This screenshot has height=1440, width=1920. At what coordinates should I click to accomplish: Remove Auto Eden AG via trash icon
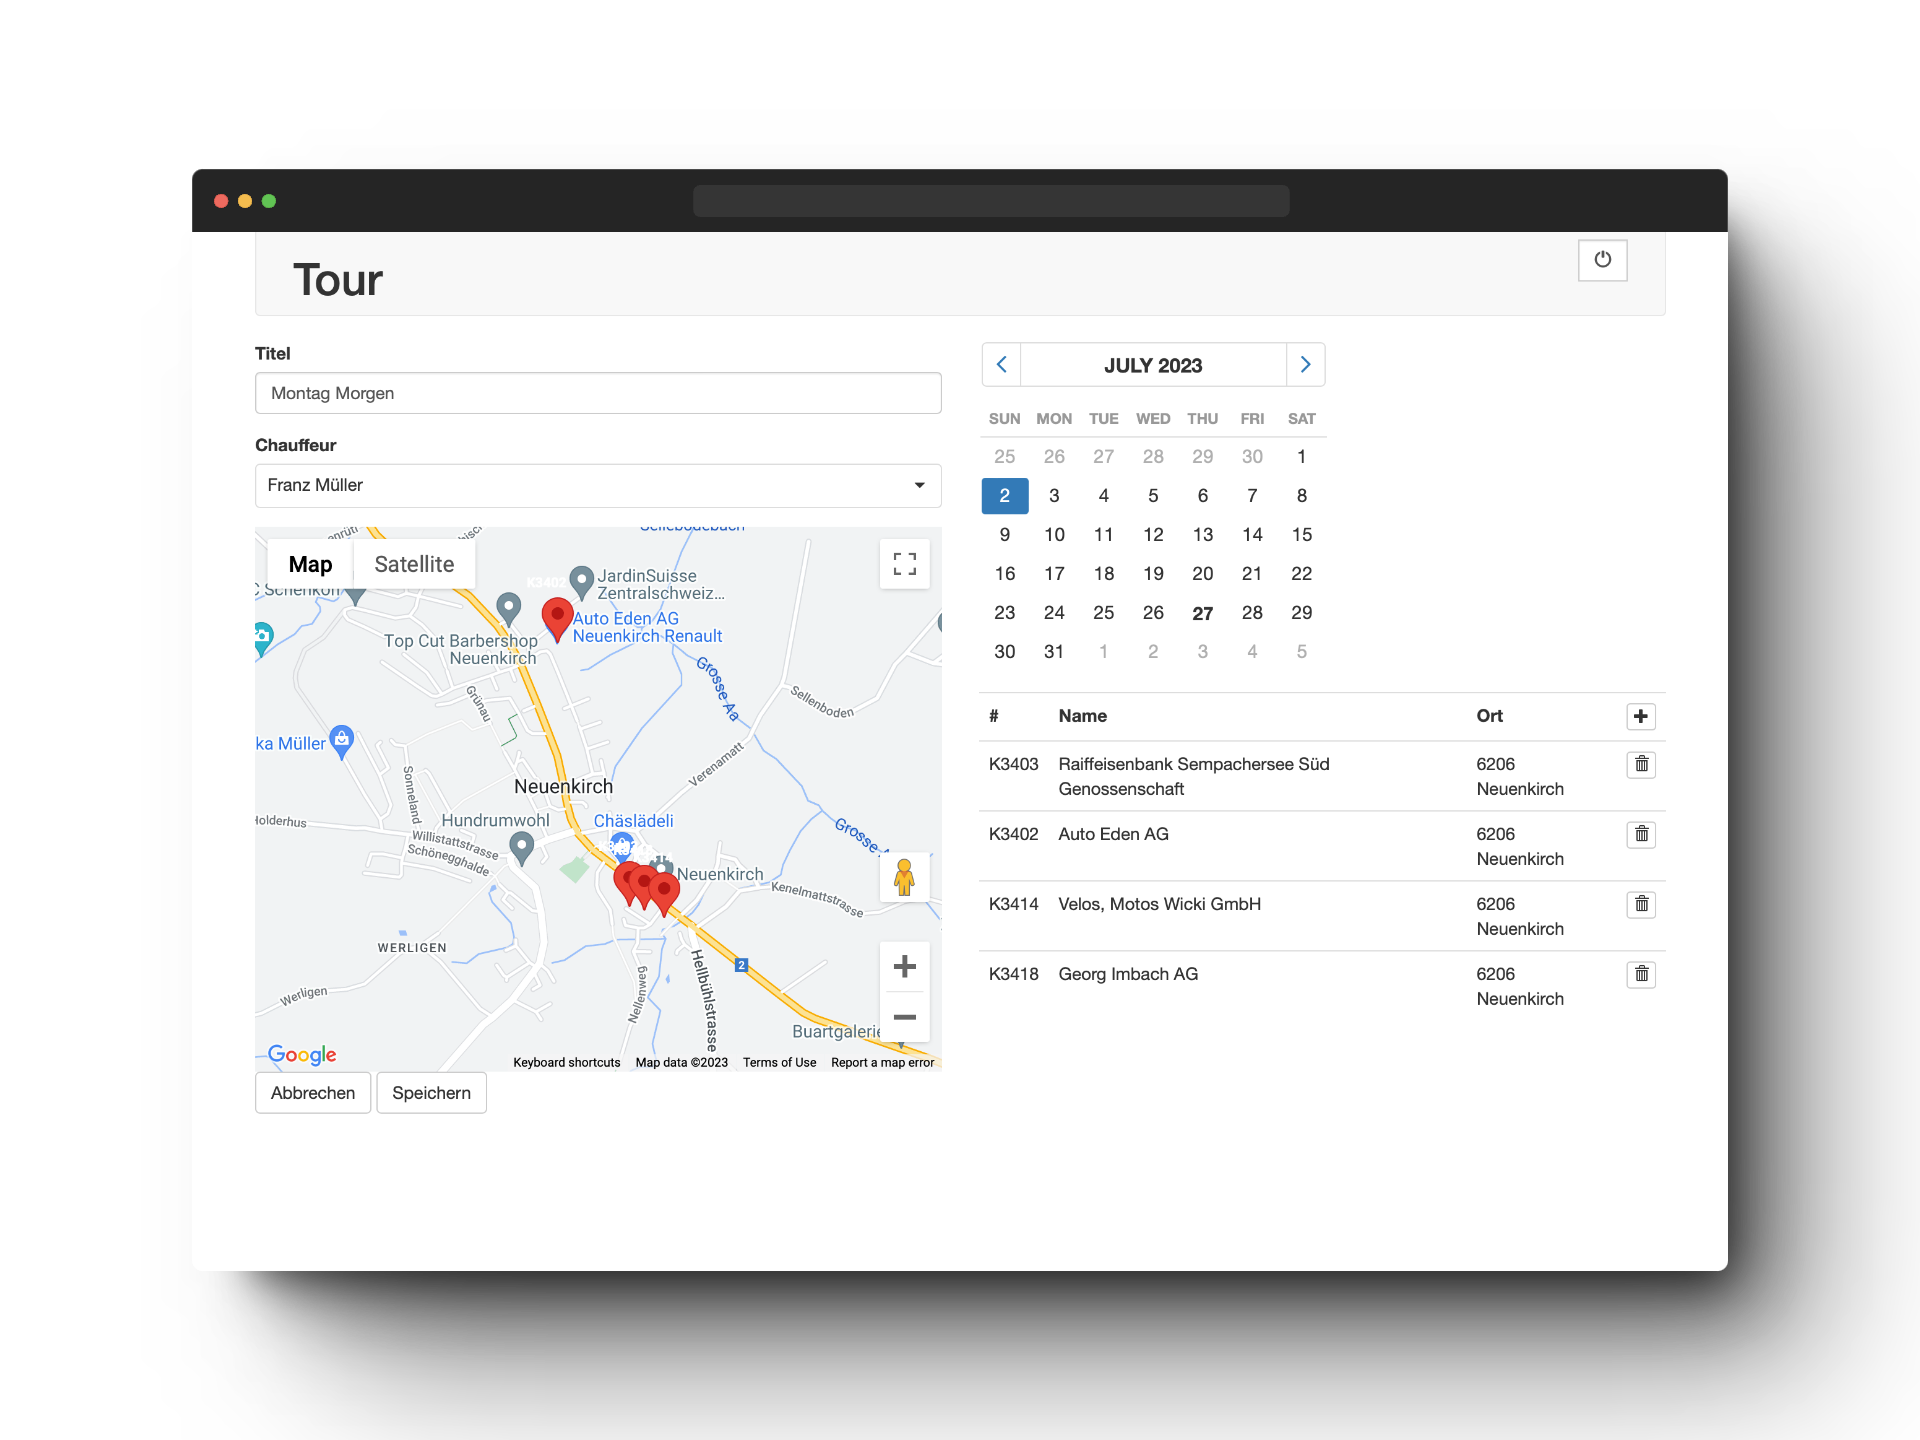(1641, 835)
